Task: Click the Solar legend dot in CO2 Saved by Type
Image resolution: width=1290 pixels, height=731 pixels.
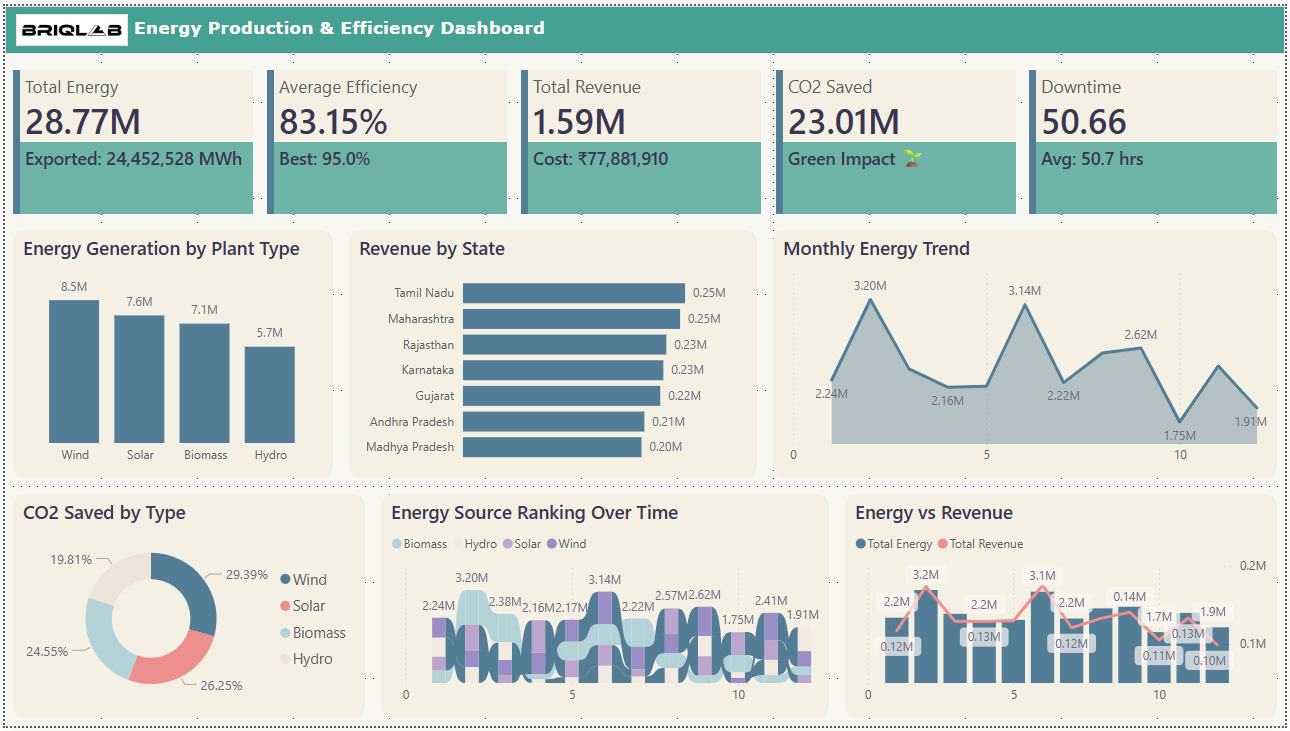Action: point(286,606)
